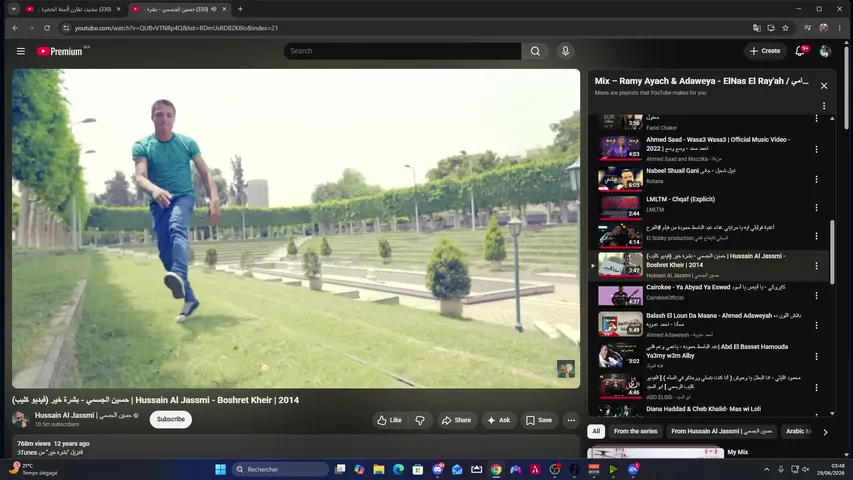
Task: Open options for Abd El Basset Hamouda item
Action: coord(816,356)
